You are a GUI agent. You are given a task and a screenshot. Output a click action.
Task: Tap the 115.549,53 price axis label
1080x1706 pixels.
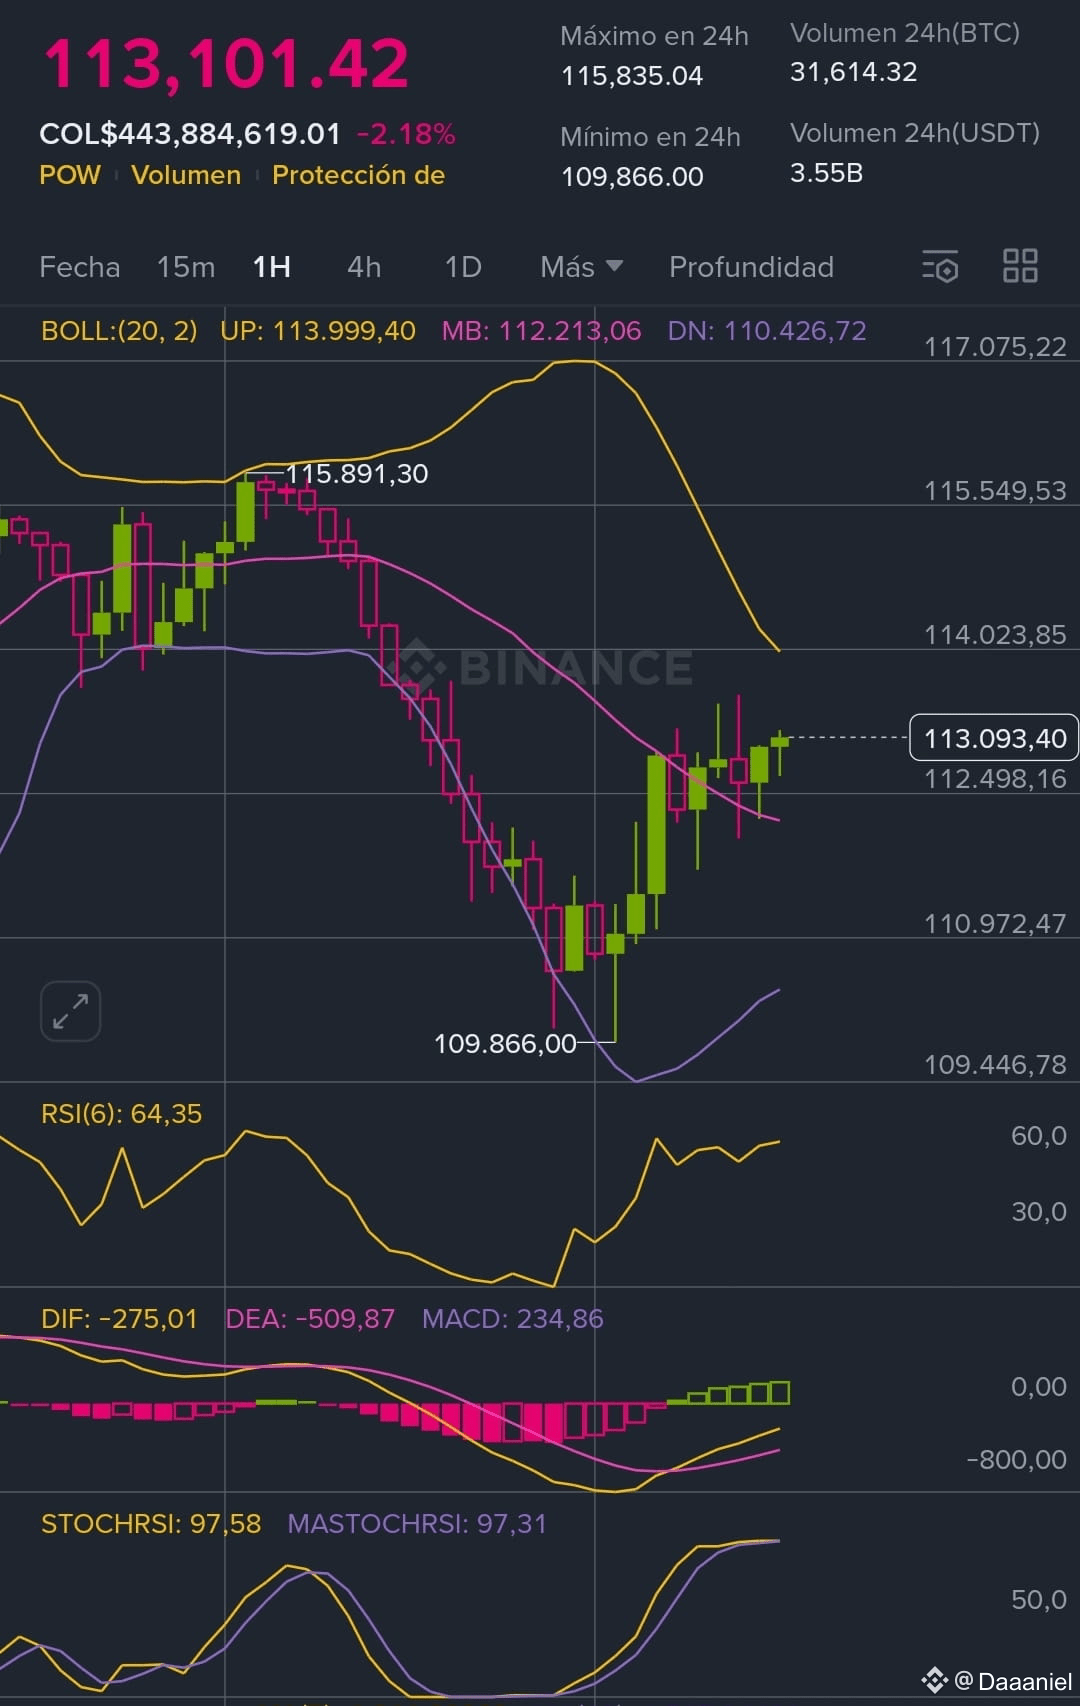click(x=995, y=491)
